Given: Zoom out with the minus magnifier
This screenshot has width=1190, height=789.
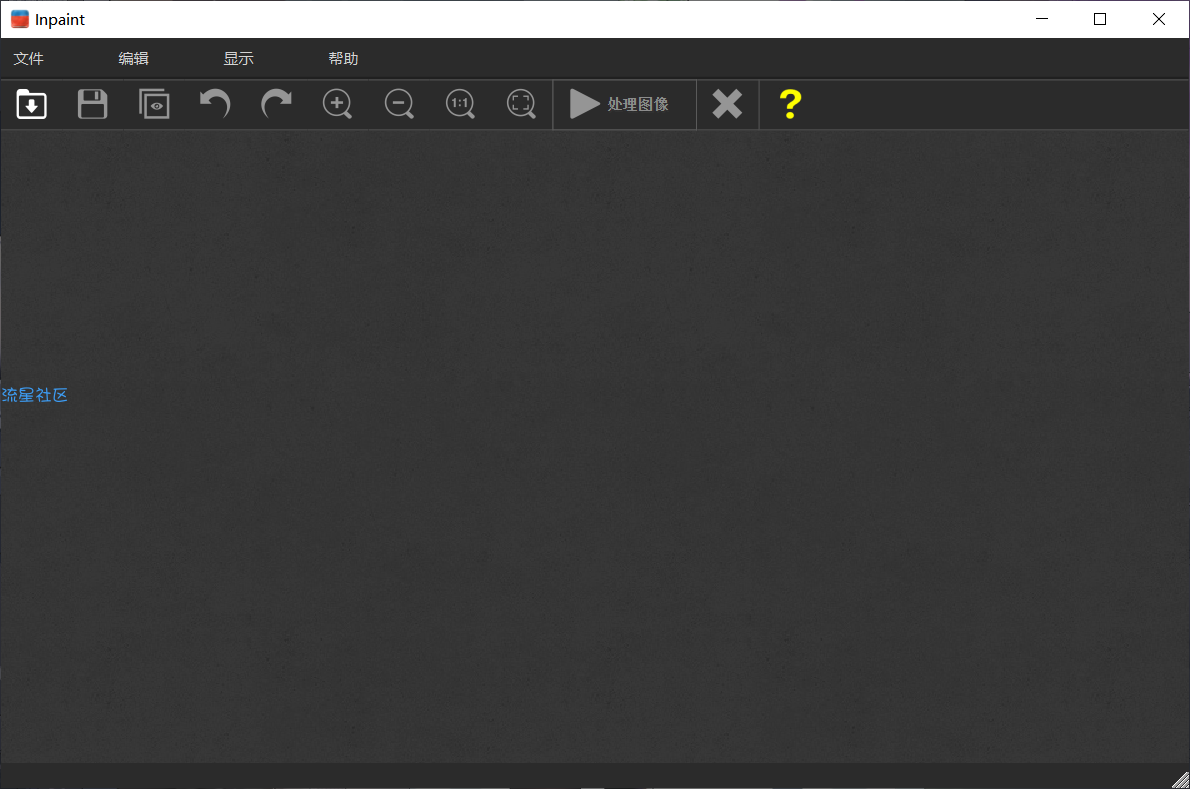Looking at the screenshot, I should coord(399,104).
